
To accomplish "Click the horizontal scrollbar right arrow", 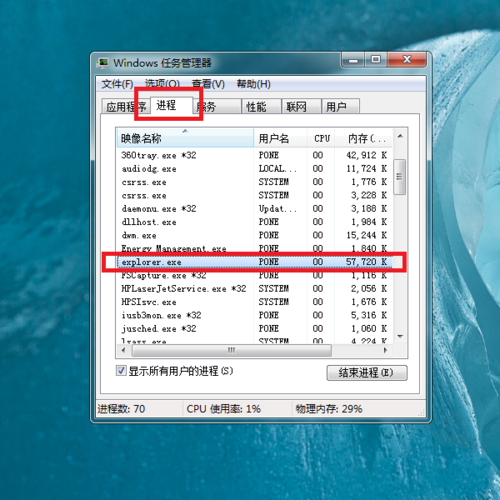I will 386,350.
